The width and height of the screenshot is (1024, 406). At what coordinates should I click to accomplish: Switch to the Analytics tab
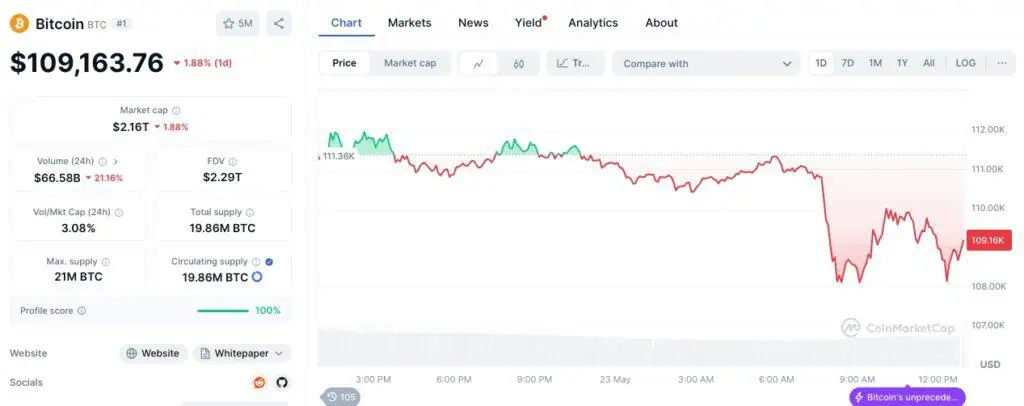(x=593, y=22)
